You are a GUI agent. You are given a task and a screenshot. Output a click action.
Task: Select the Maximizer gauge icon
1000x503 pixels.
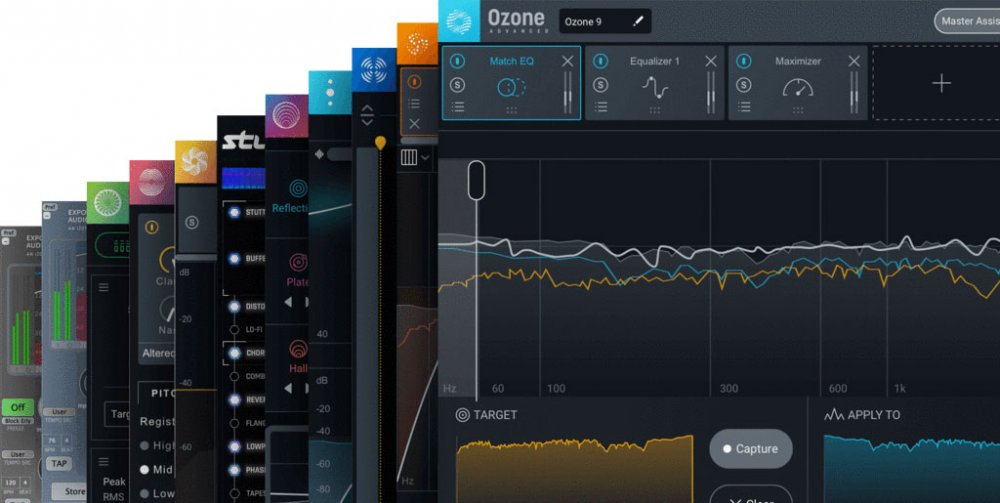[x=798, y=87]
